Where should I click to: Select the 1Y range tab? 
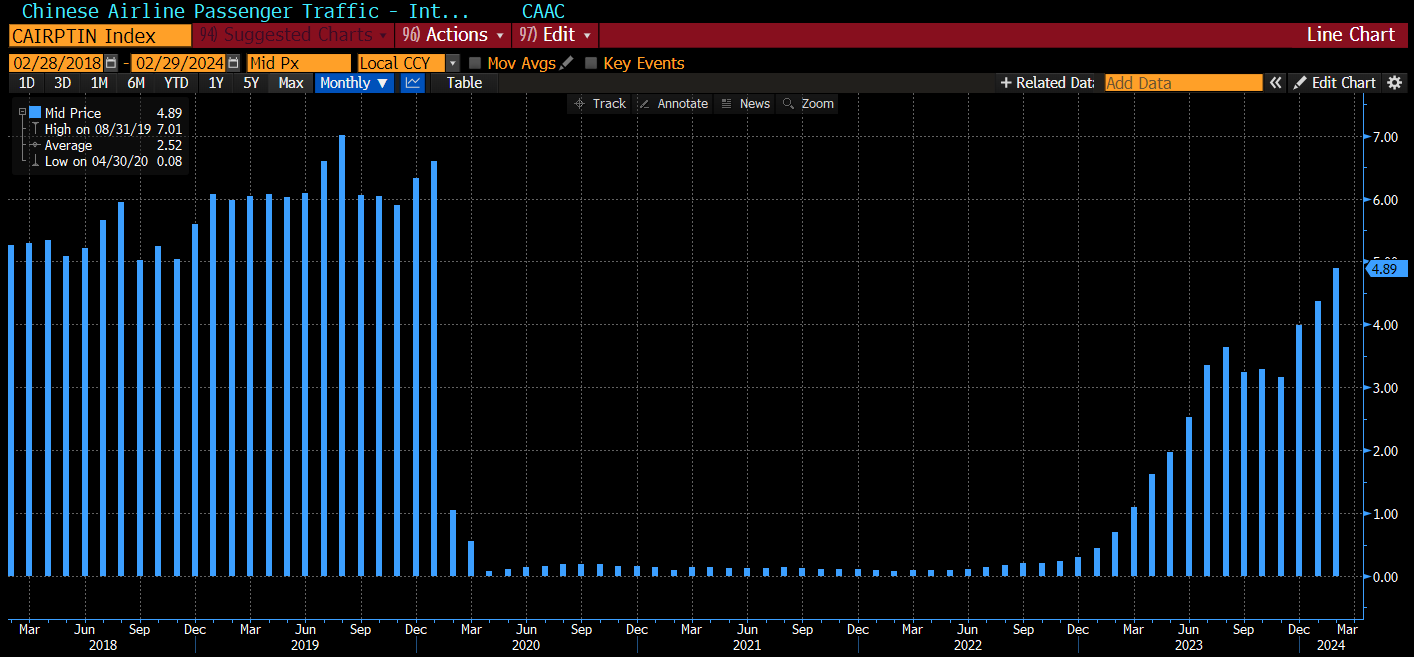216,83
